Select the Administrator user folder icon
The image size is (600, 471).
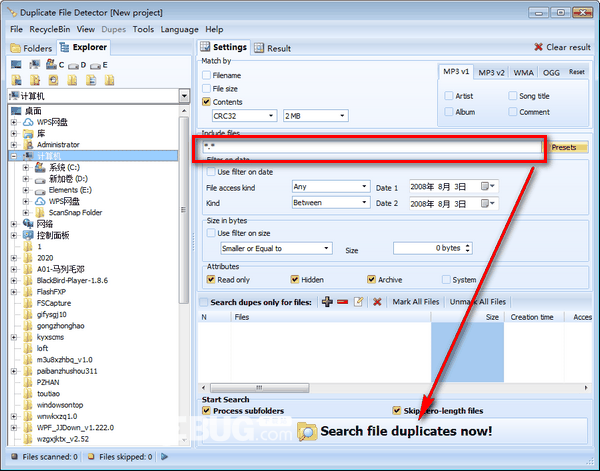tap(28, 145)
